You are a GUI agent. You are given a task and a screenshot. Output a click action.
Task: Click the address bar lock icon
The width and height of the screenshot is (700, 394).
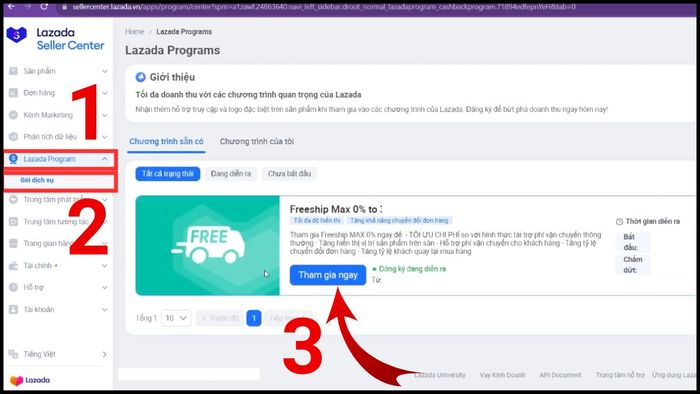pyautogui.click(x=64, y=7)
